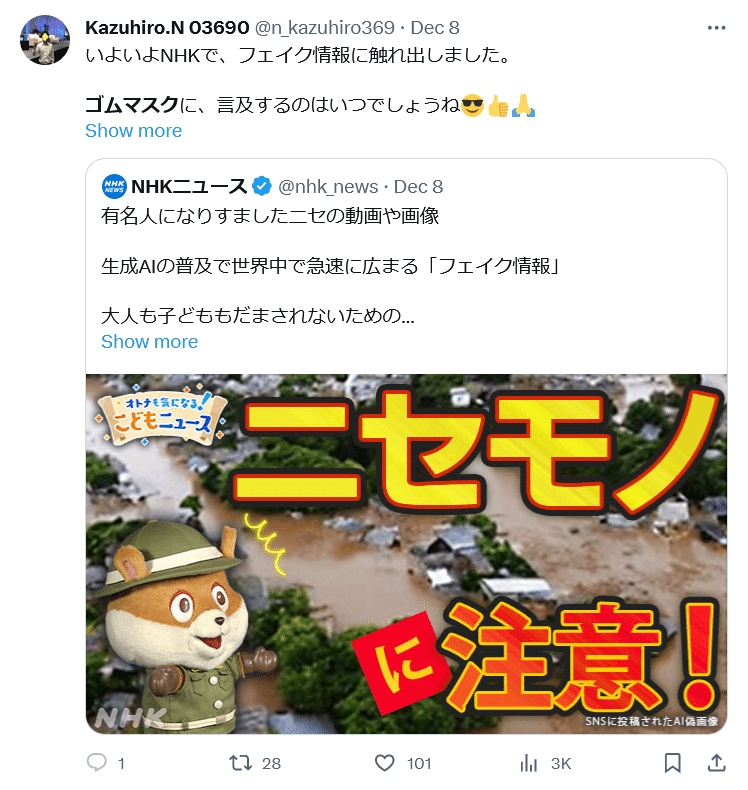Open the share upload icon
This screenshot has height=790, width=748.
[x=716, y=762]
